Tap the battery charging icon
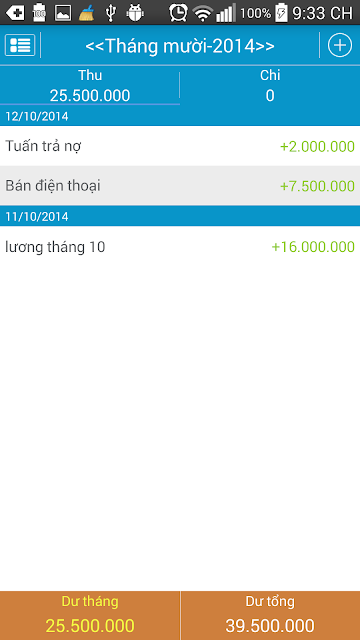 [x=281, y=13]
